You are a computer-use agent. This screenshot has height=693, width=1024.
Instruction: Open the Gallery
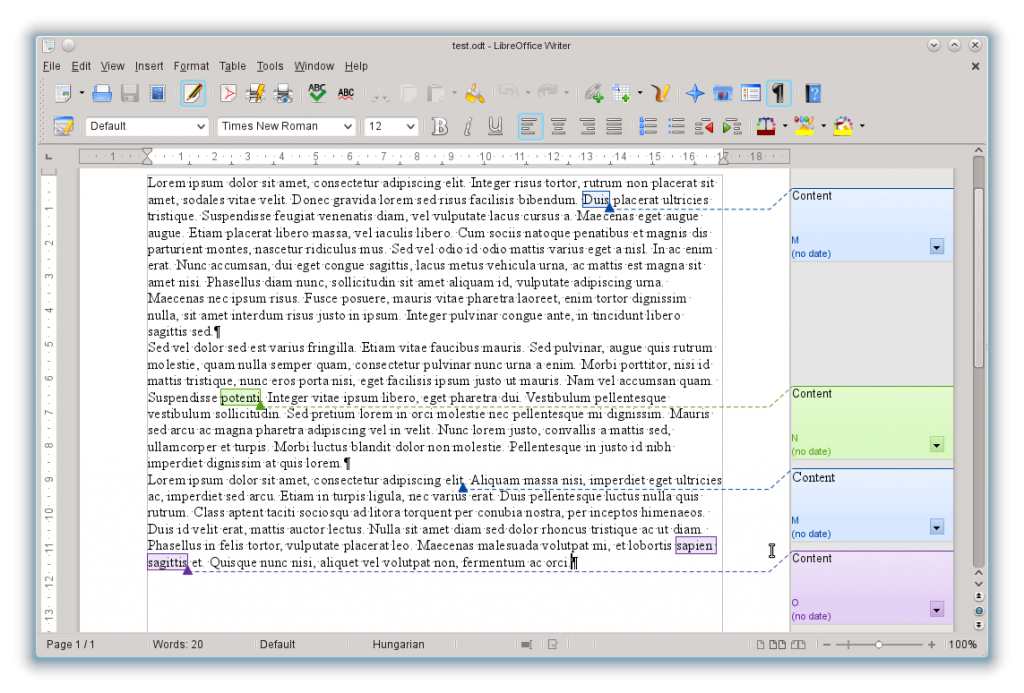point(723,93)
